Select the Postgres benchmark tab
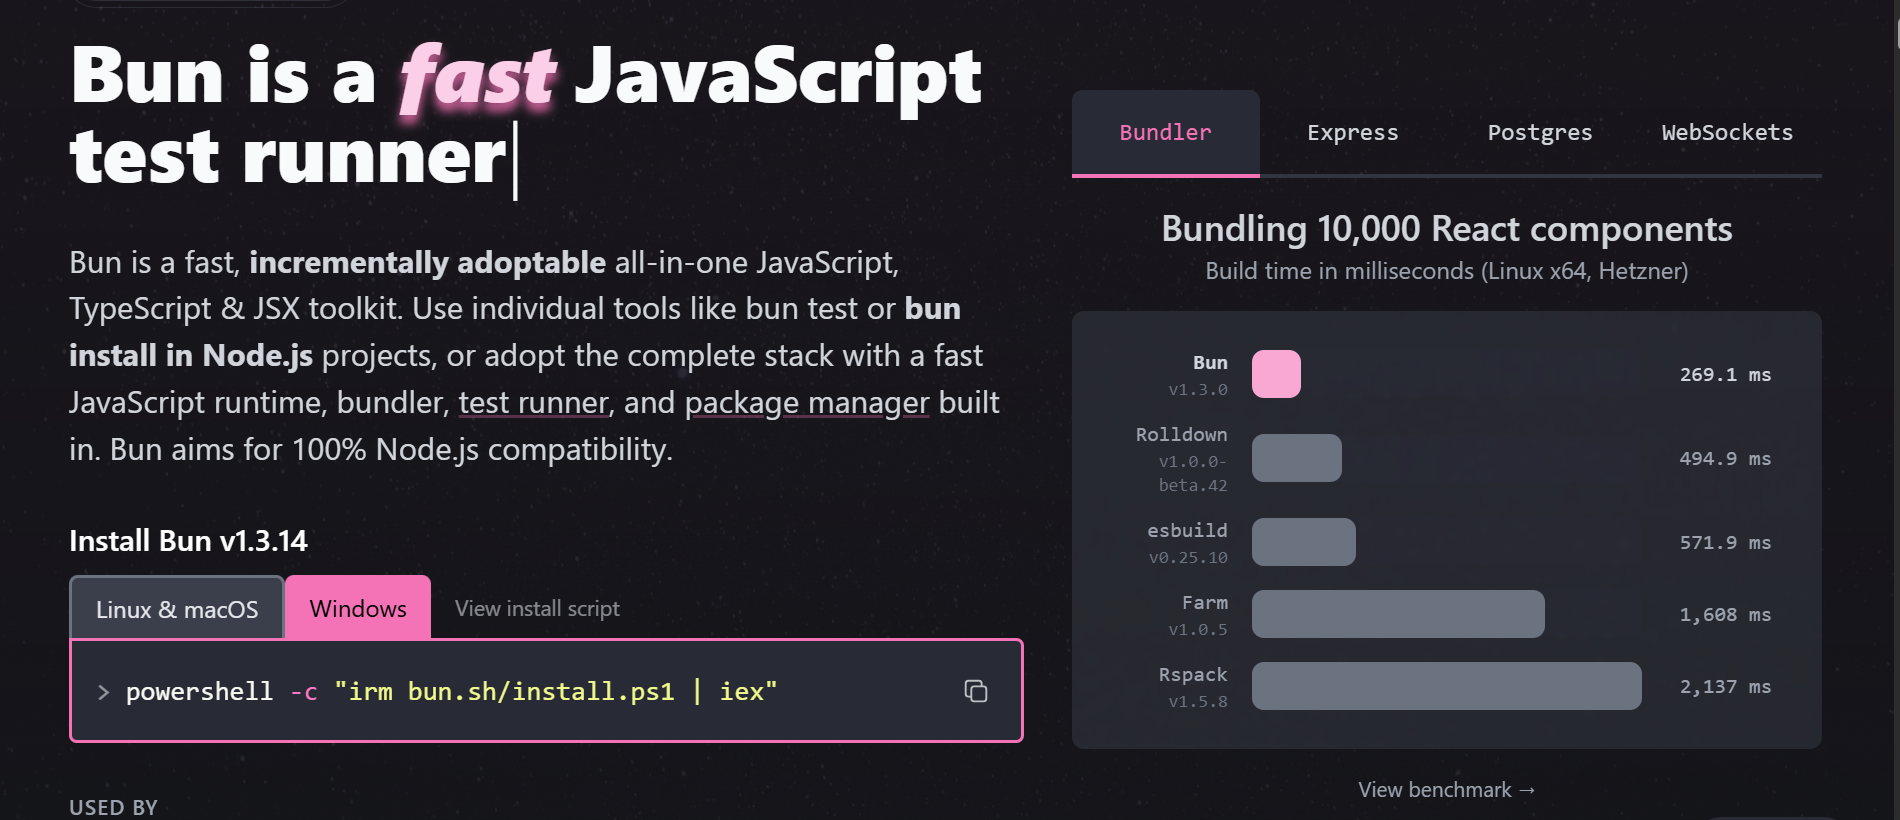 pyautogui.click(x=1540, y=133)
